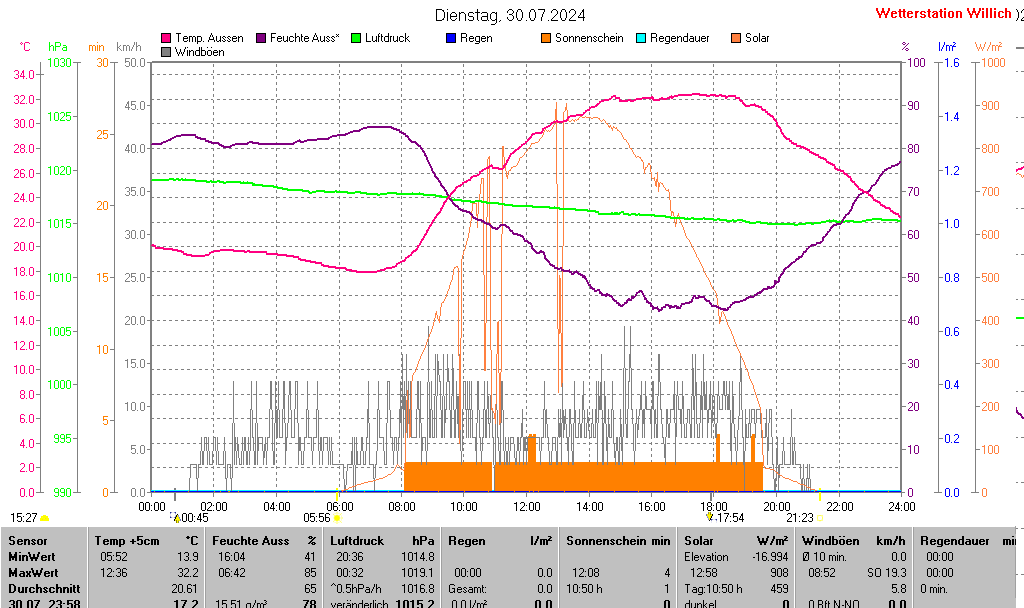This screenshot has width=1024, height=608.
Task: Click the Windböen legend label
Action: [x=199, y=52]
